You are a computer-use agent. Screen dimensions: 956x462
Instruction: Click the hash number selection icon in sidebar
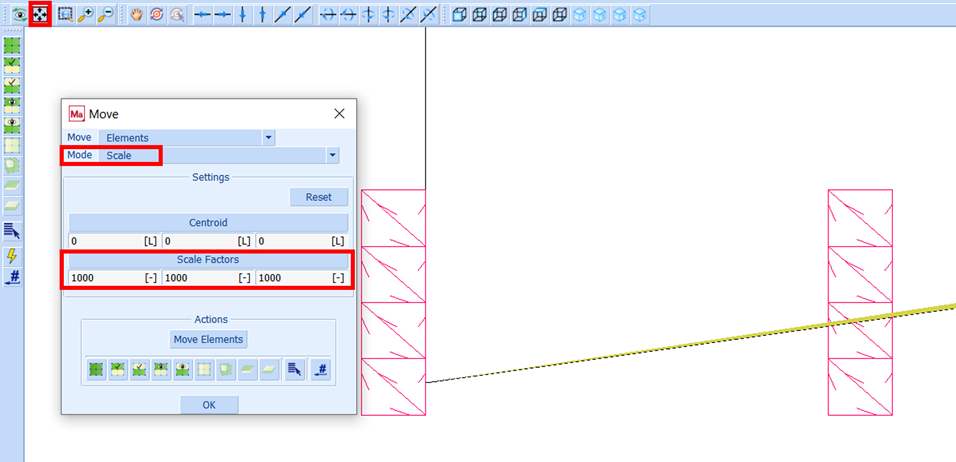12,277
